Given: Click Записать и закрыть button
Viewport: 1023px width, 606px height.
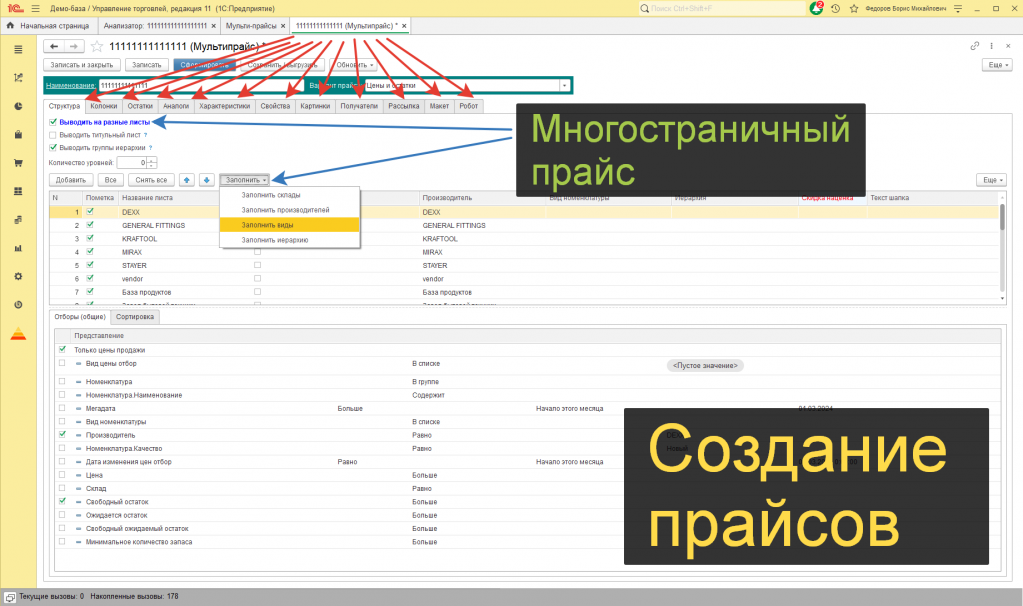Looking at the screenshot, I should point(82,65).
